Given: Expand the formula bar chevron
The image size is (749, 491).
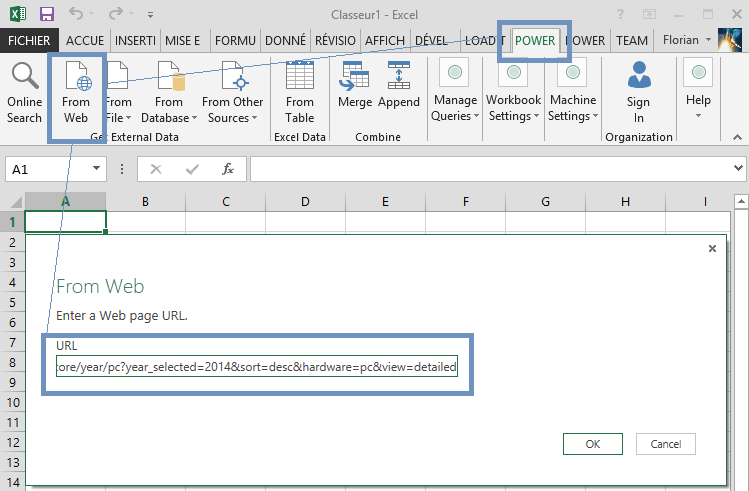Looking at the screenshot, I should pos(738,168).
